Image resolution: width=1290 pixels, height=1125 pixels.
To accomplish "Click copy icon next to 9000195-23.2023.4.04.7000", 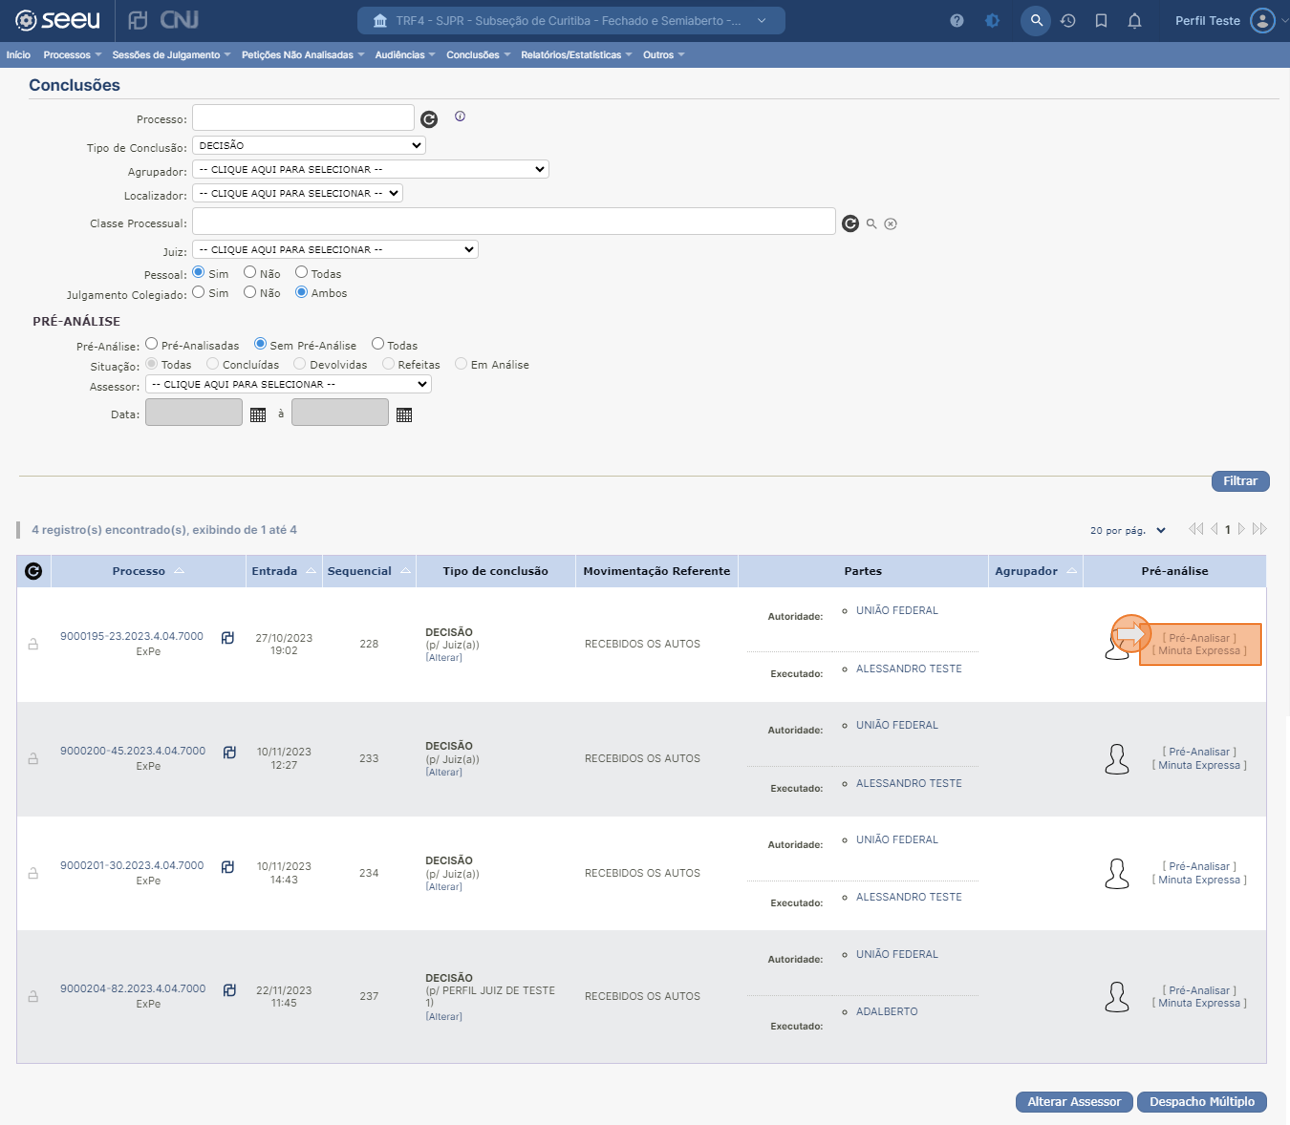I will pos(228,638).
